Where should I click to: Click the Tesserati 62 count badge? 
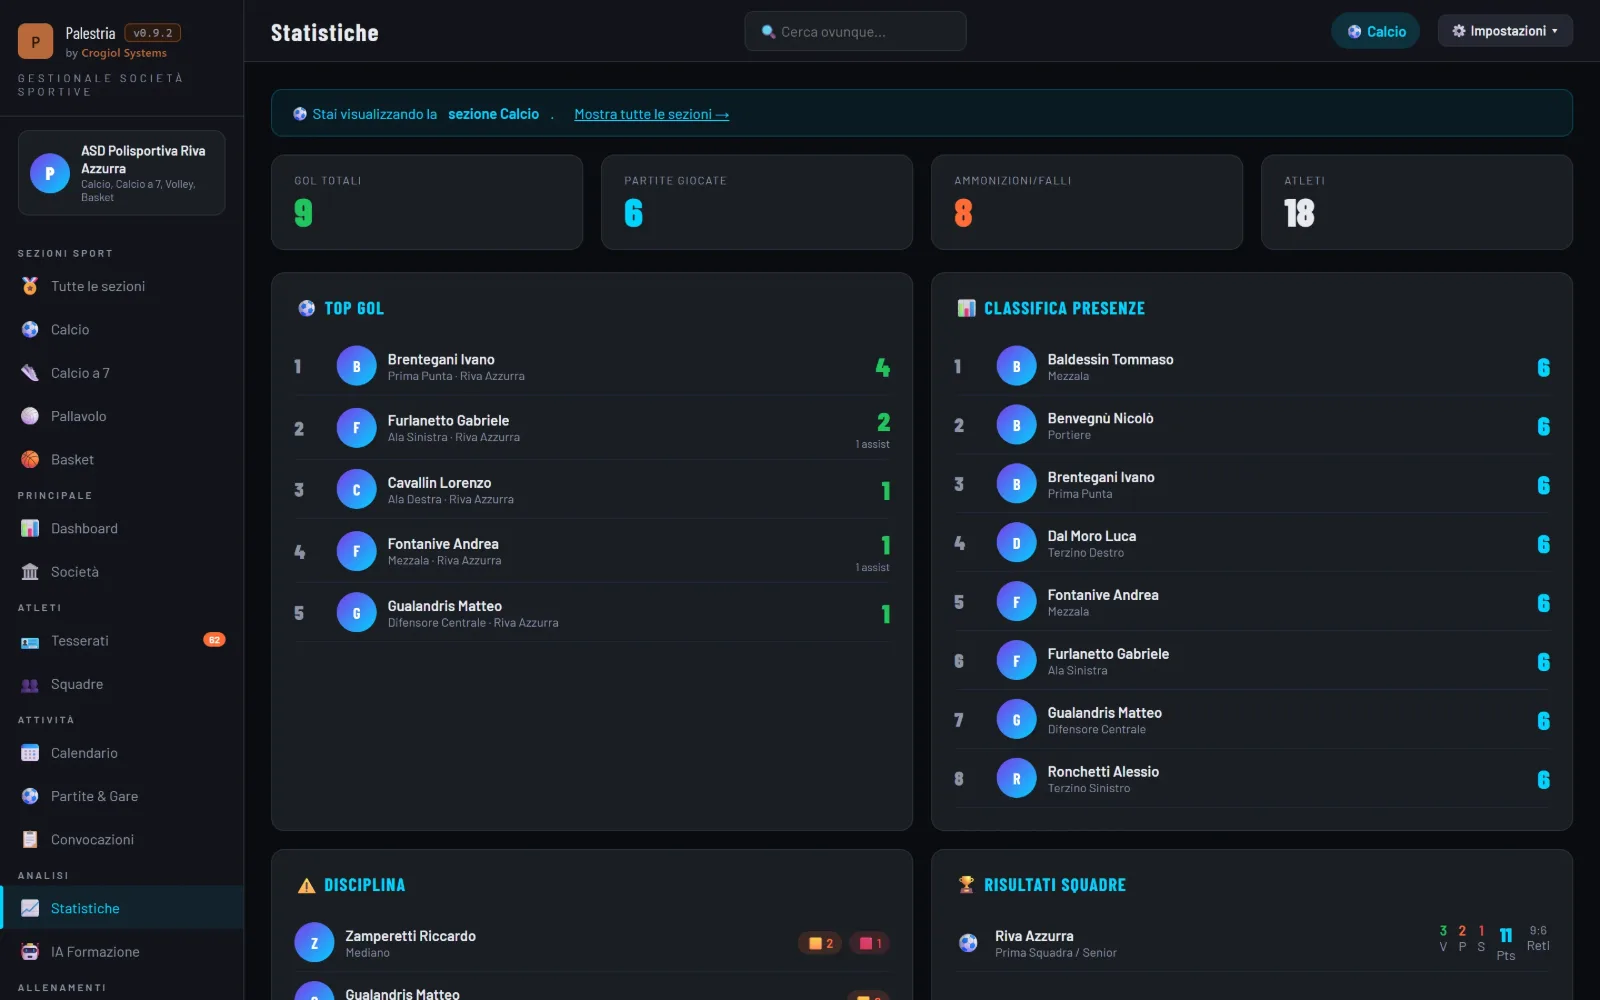click(214, 640)
